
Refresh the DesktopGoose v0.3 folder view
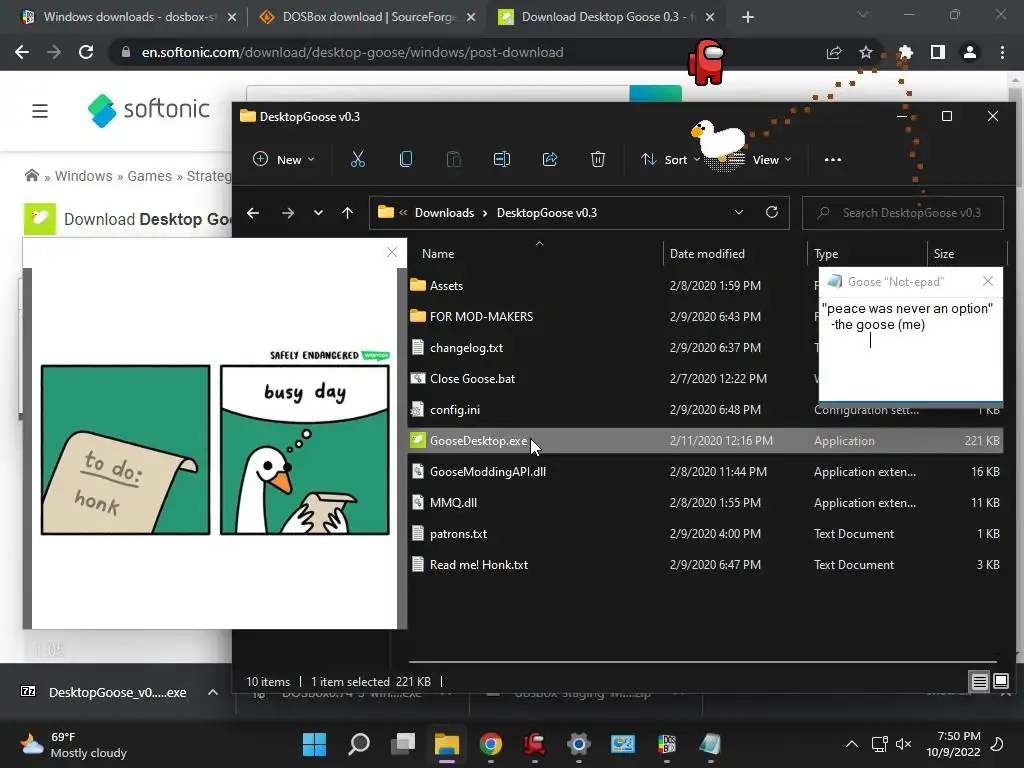tap(772, 212)
